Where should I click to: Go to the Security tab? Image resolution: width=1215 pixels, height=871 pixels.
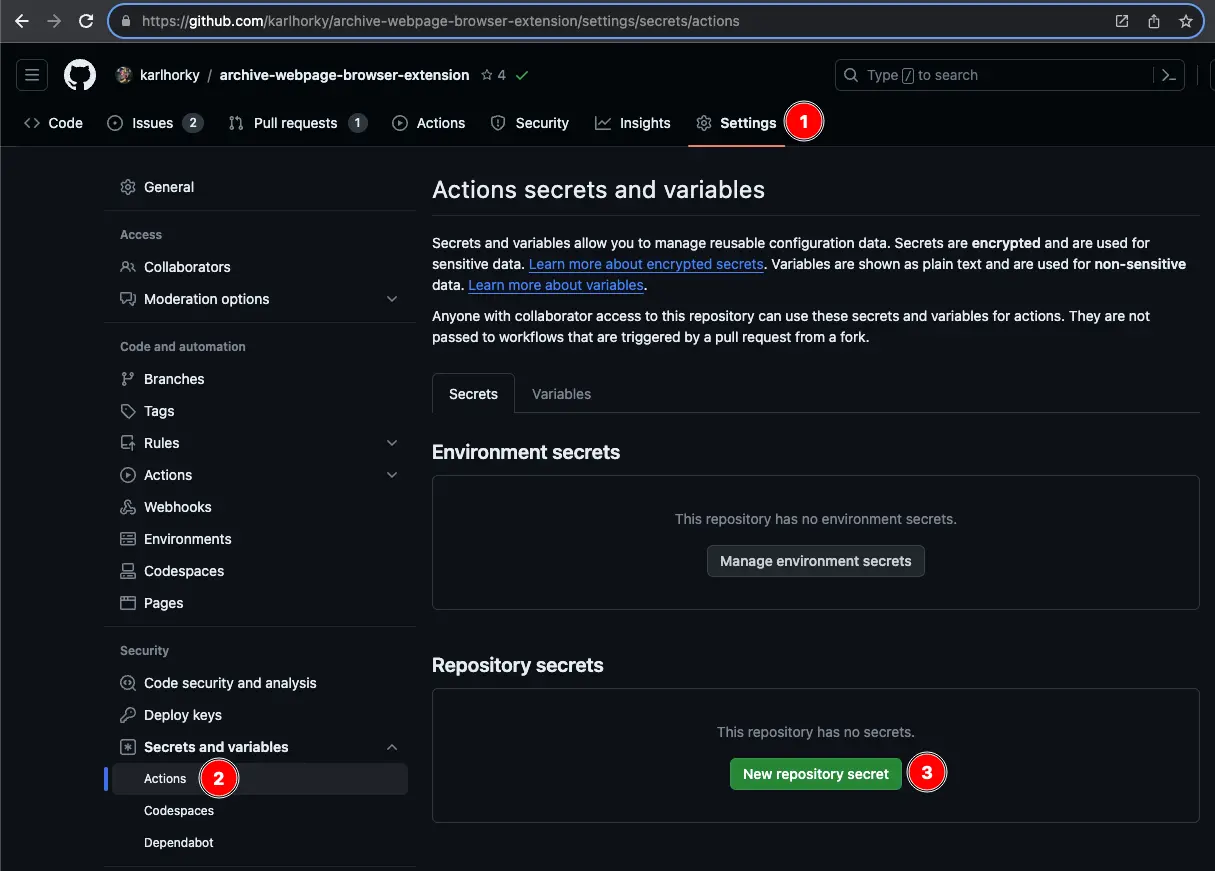(530, 123)
